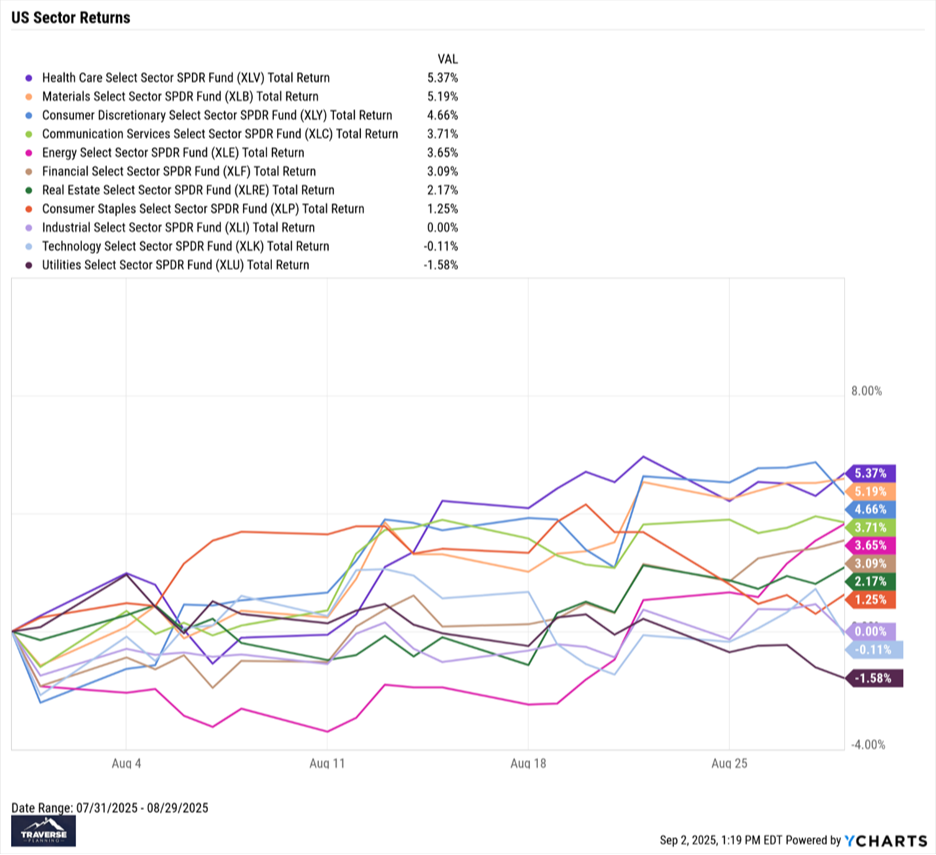936x855 pixels.
Task: Click the purple XLV legend dot
Action: coord(29,78)
